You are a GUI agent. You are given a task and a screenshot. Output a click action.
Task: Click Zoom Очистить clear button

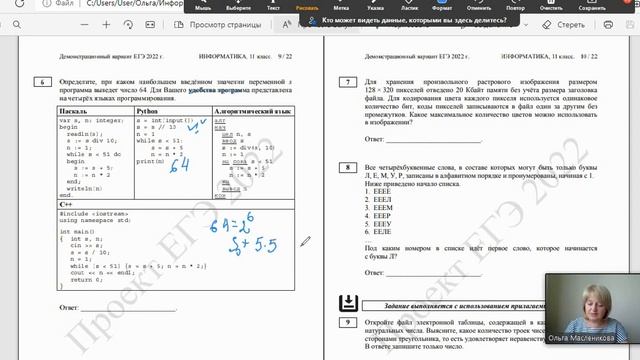point(551,6)
